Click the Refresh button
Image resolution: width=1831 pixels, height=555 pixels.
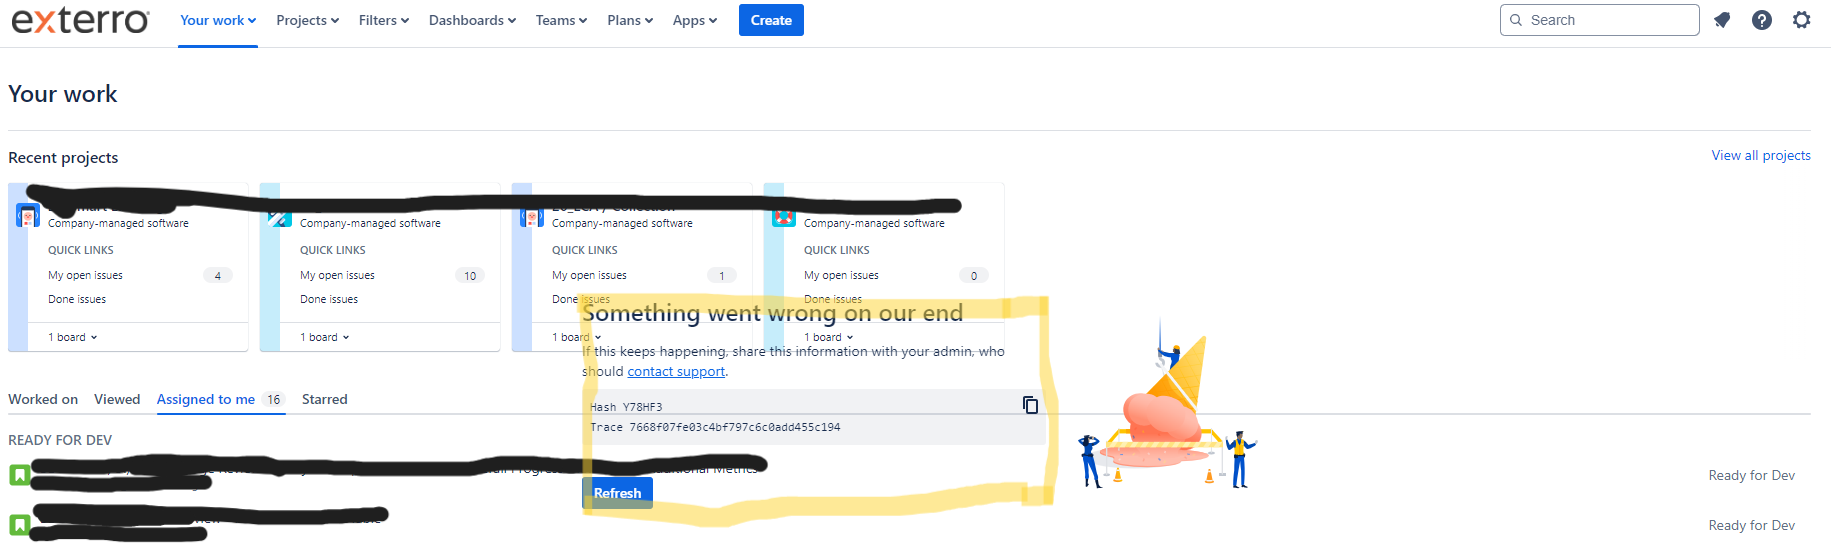click(617, 493)
